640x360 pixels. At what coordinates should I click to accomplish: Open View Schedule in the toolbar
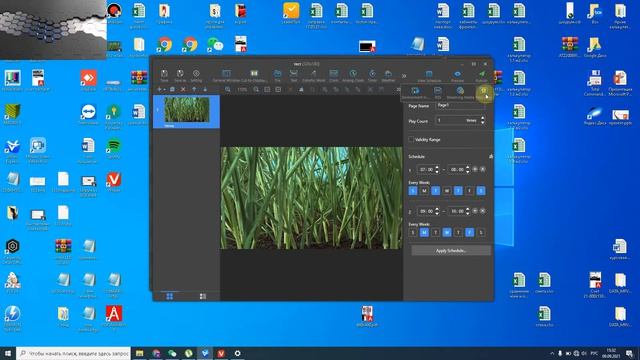429,76
